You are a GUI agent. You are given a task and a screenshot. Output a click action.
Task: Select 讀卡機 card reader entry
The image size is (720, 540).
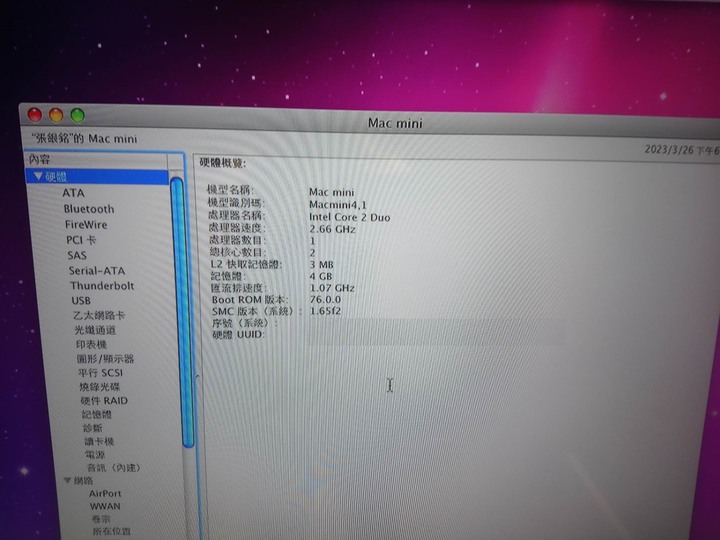[99, 441]
